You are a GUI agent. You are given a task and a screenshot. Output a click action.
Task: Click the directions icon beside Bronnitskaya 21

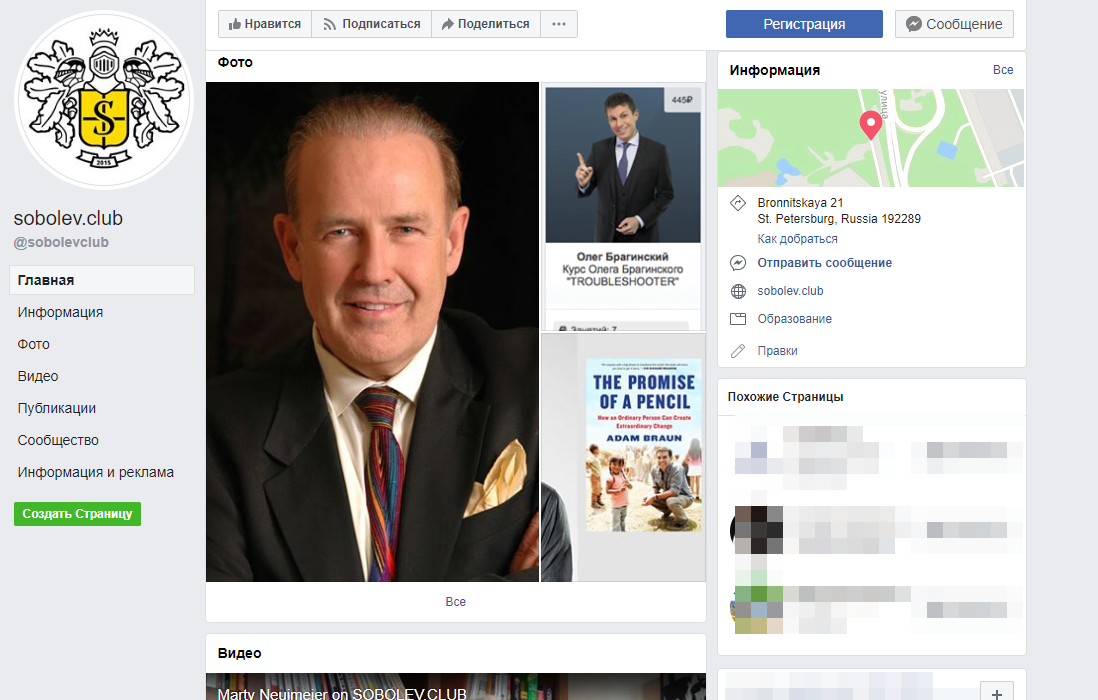pos(738,203)
